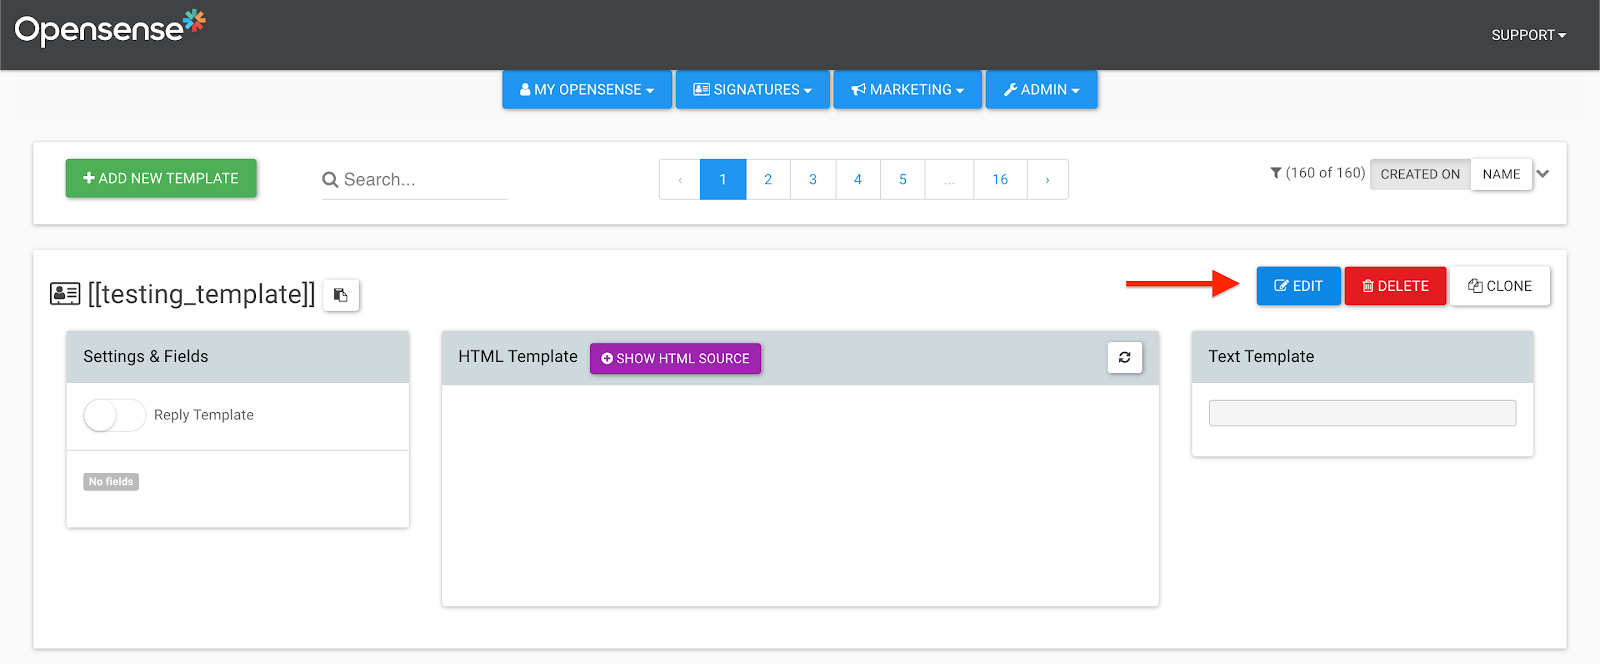Click the signature card icon beside template name
Screen dimensions: 1600x664
[65, 294]
